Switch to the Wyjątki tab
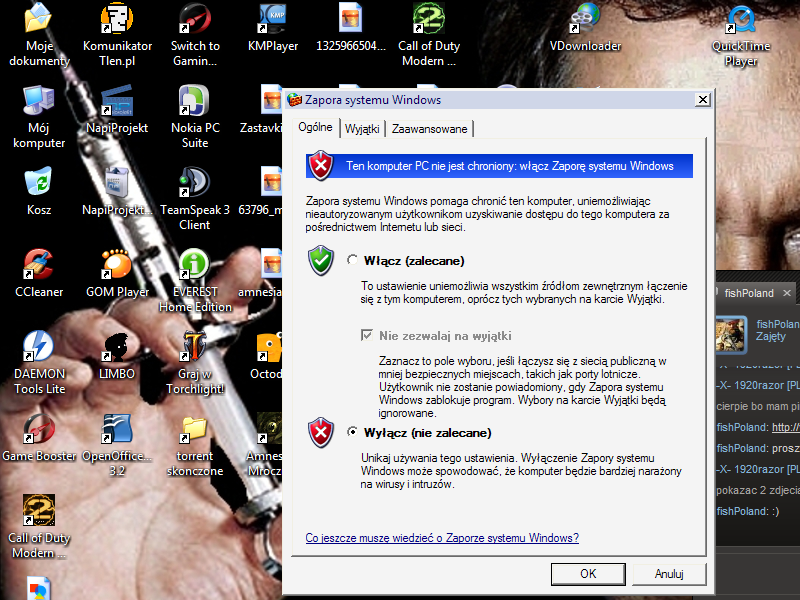Viewport: 800px width, 600px height. (x=362, y=129)
